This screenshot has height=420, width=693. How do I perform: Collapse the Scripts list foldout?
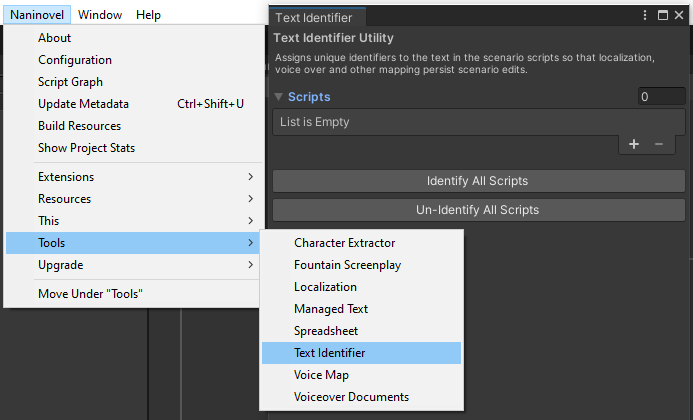[279, 97]
